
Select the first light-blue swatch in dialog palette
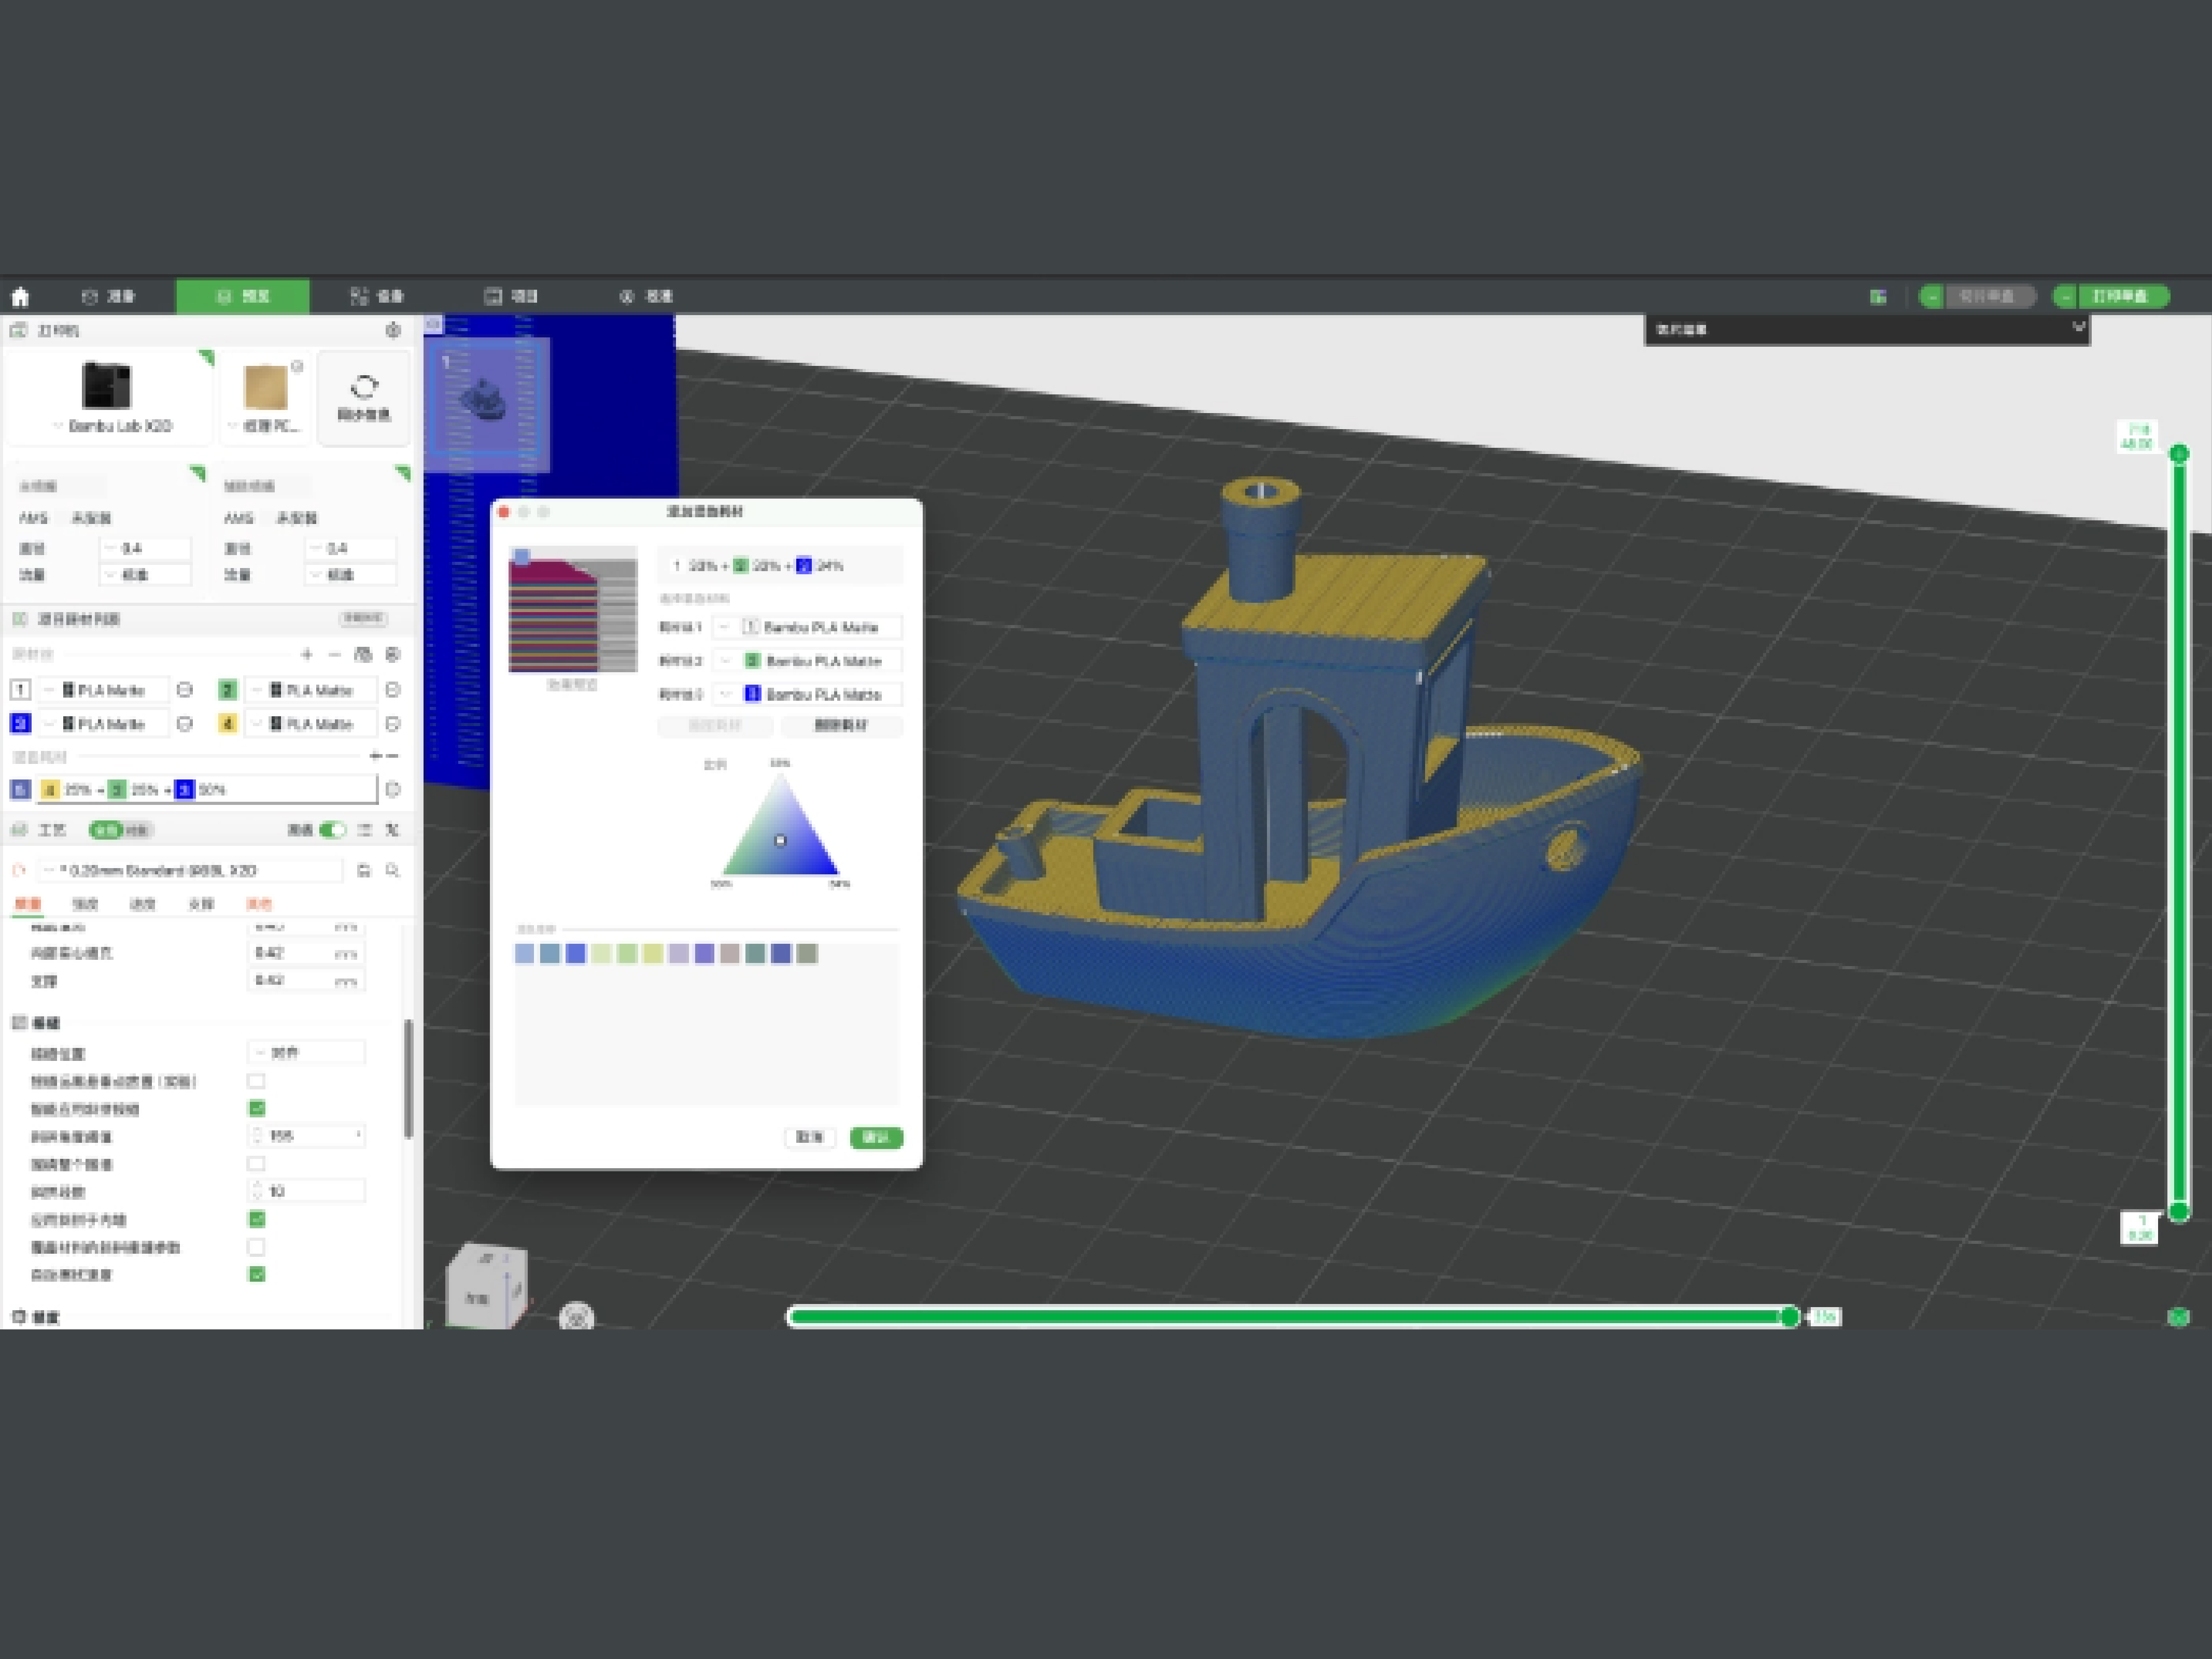click(x=524, y=954)
